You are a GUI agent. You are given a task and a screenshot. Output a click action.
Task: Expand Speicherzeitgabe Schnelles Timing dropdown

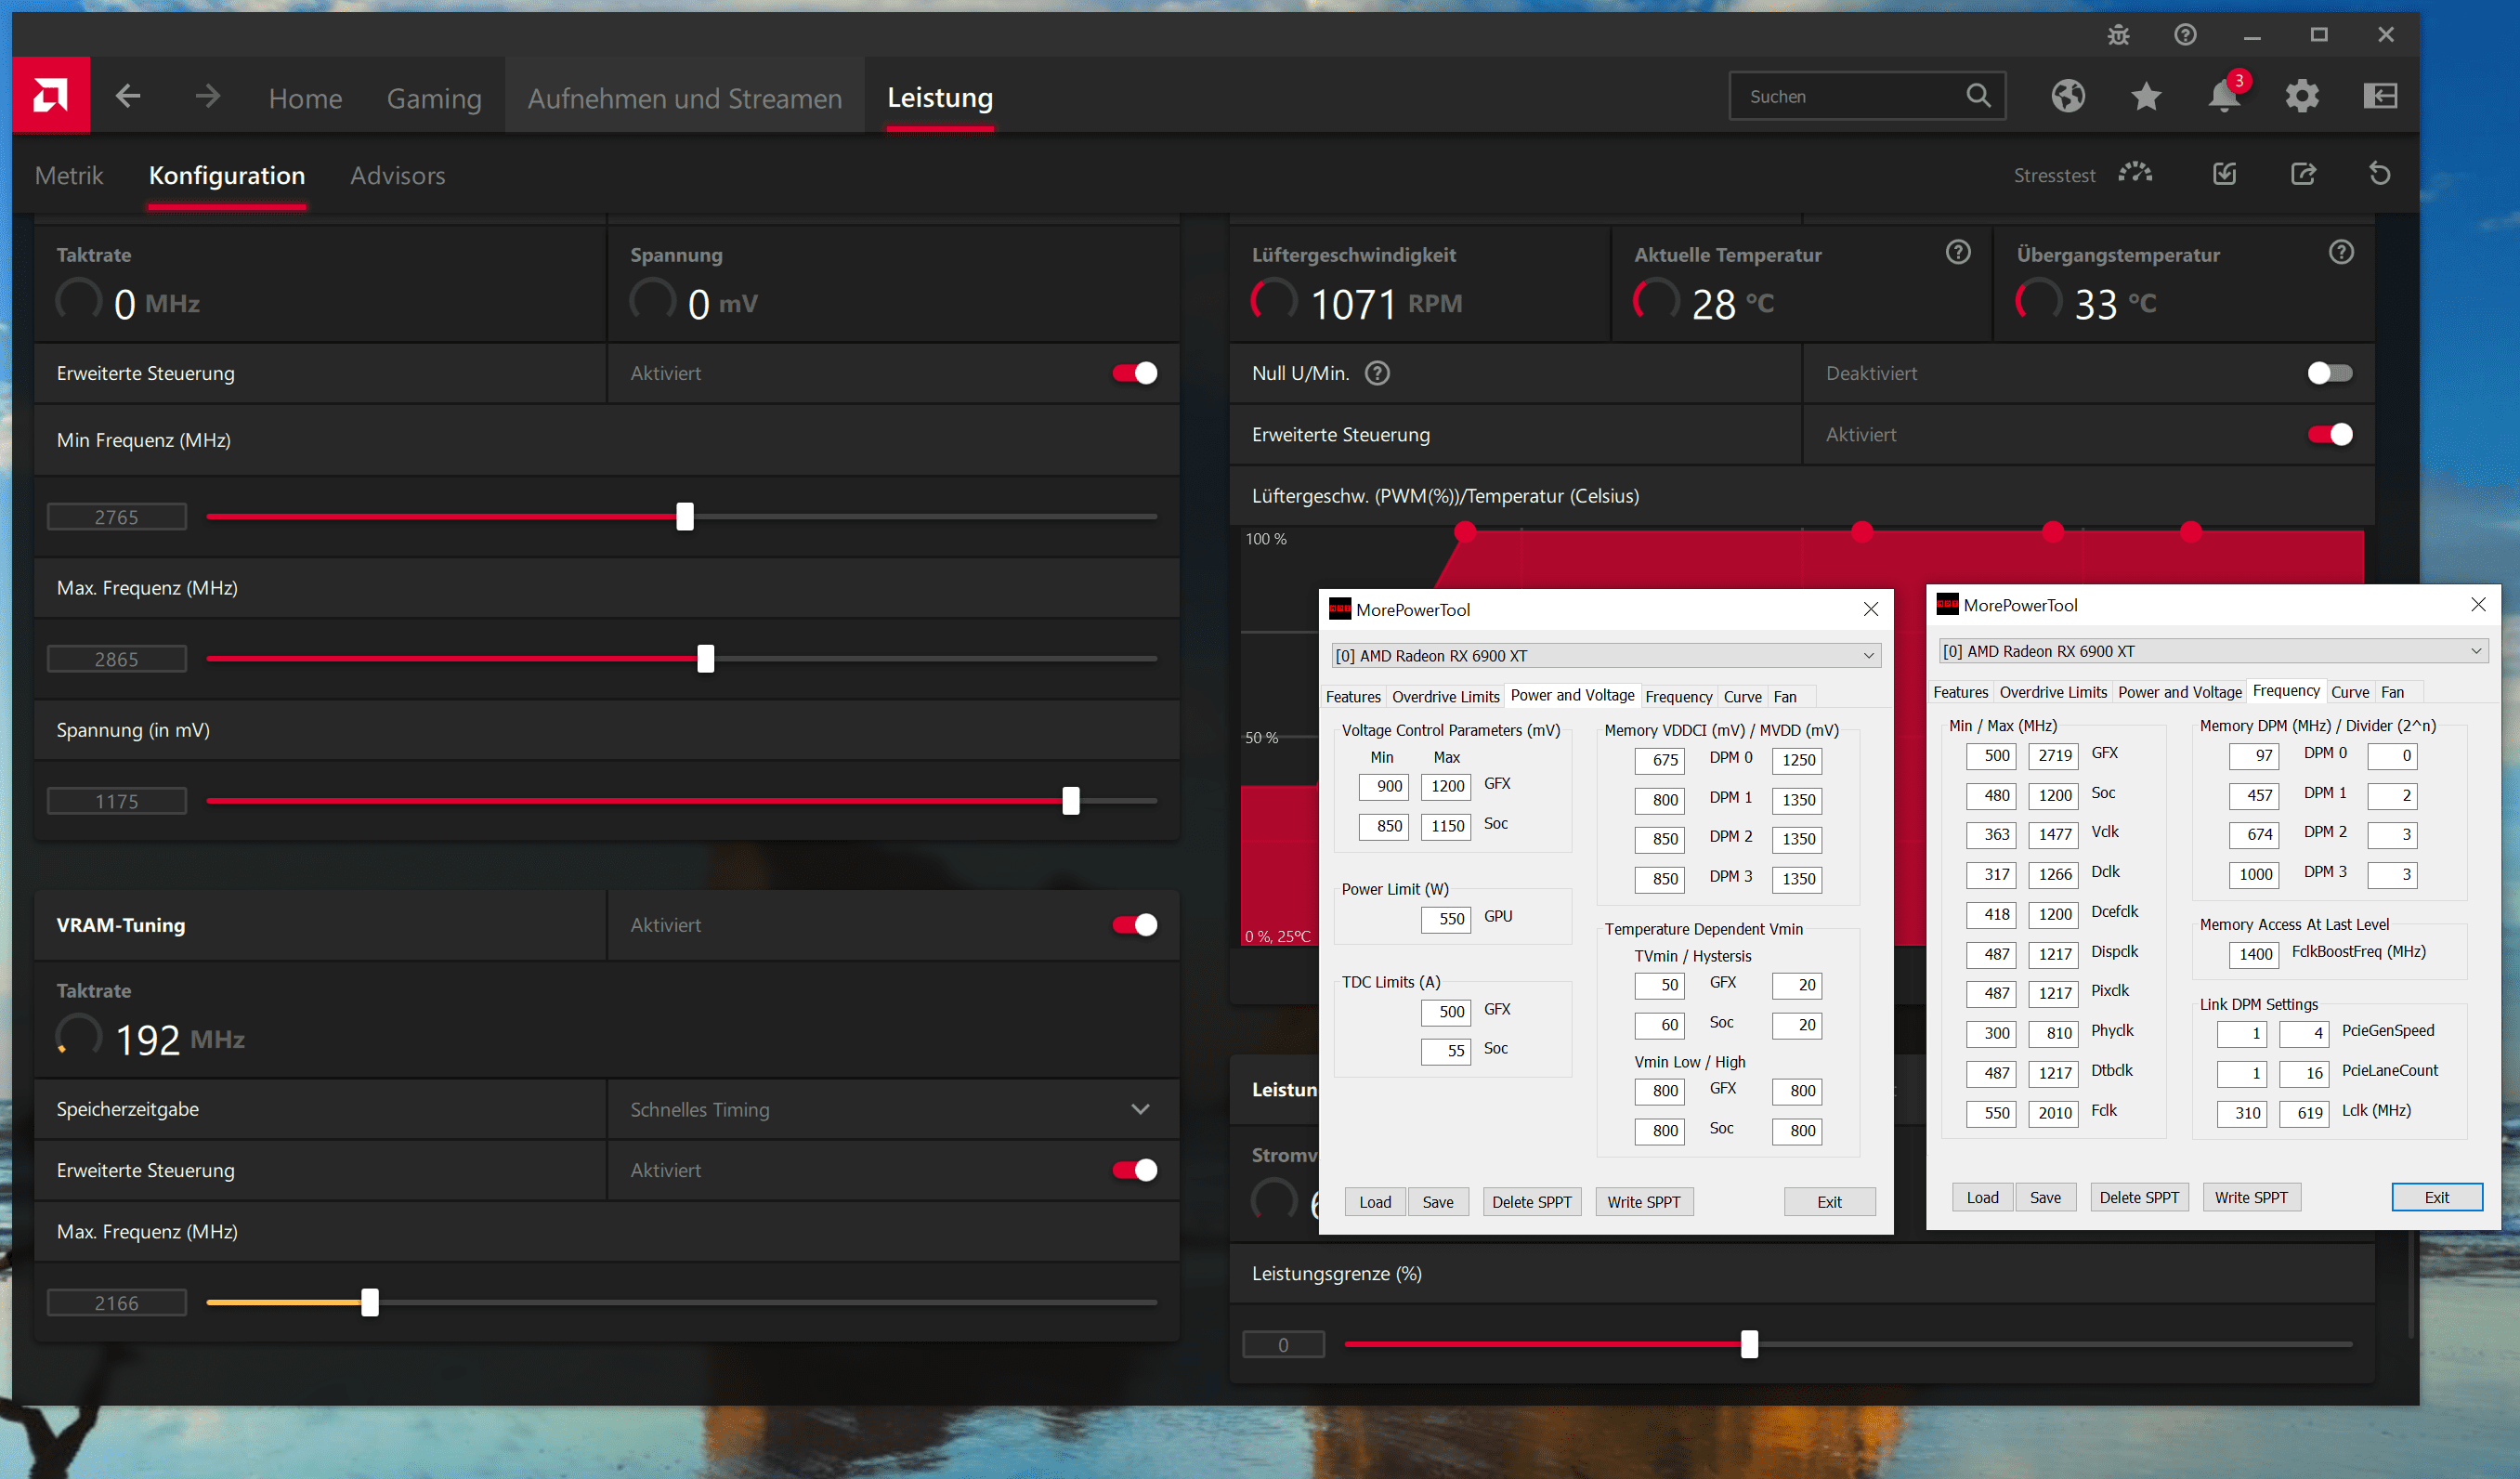pos(1139,1109)
